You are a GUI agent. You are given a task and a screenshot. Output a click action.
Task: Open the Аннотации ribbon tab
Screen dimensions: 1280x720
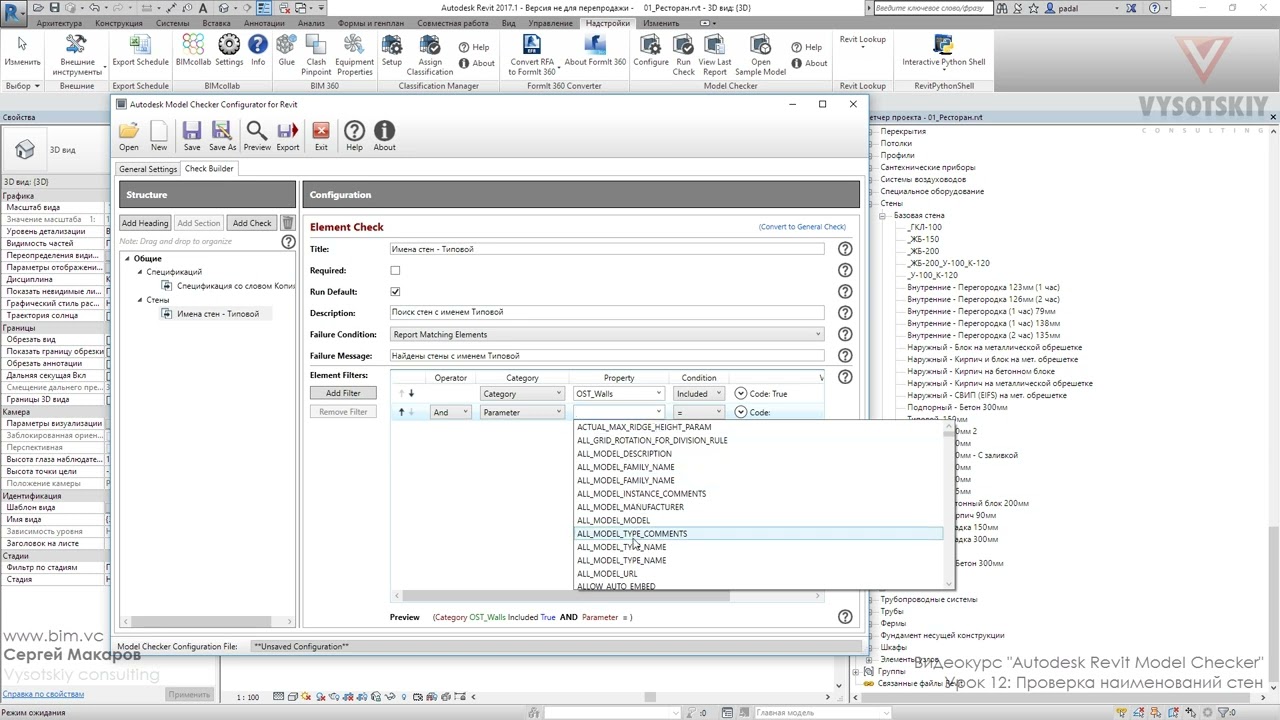click(264, 23)
